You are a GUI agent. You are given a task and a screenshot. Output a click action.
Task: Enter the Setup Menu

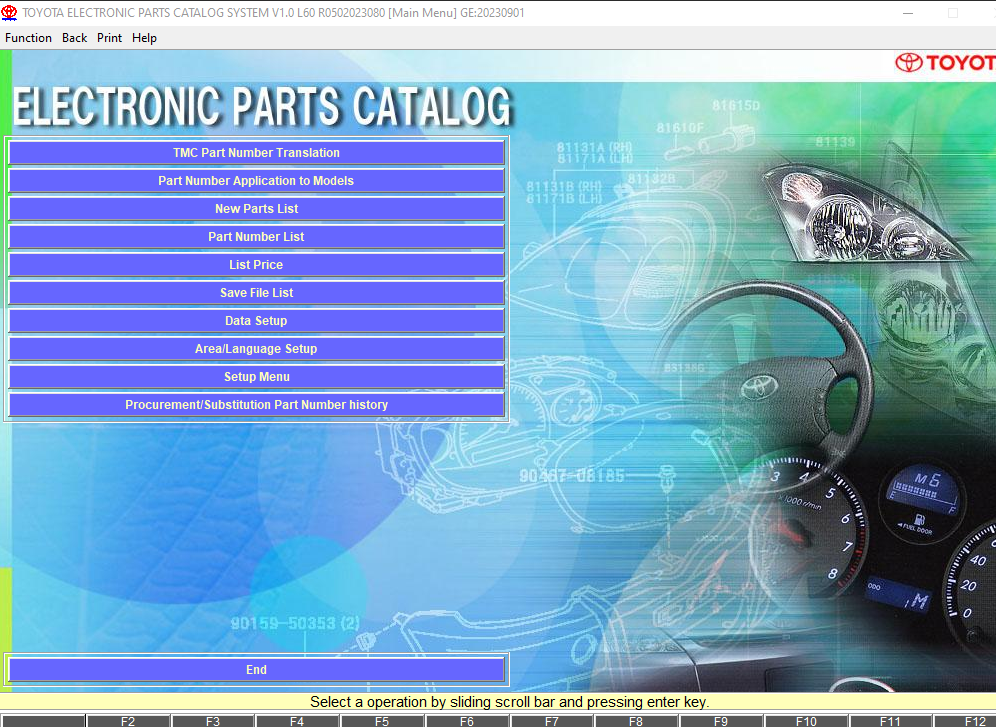(x=256, y=376)
